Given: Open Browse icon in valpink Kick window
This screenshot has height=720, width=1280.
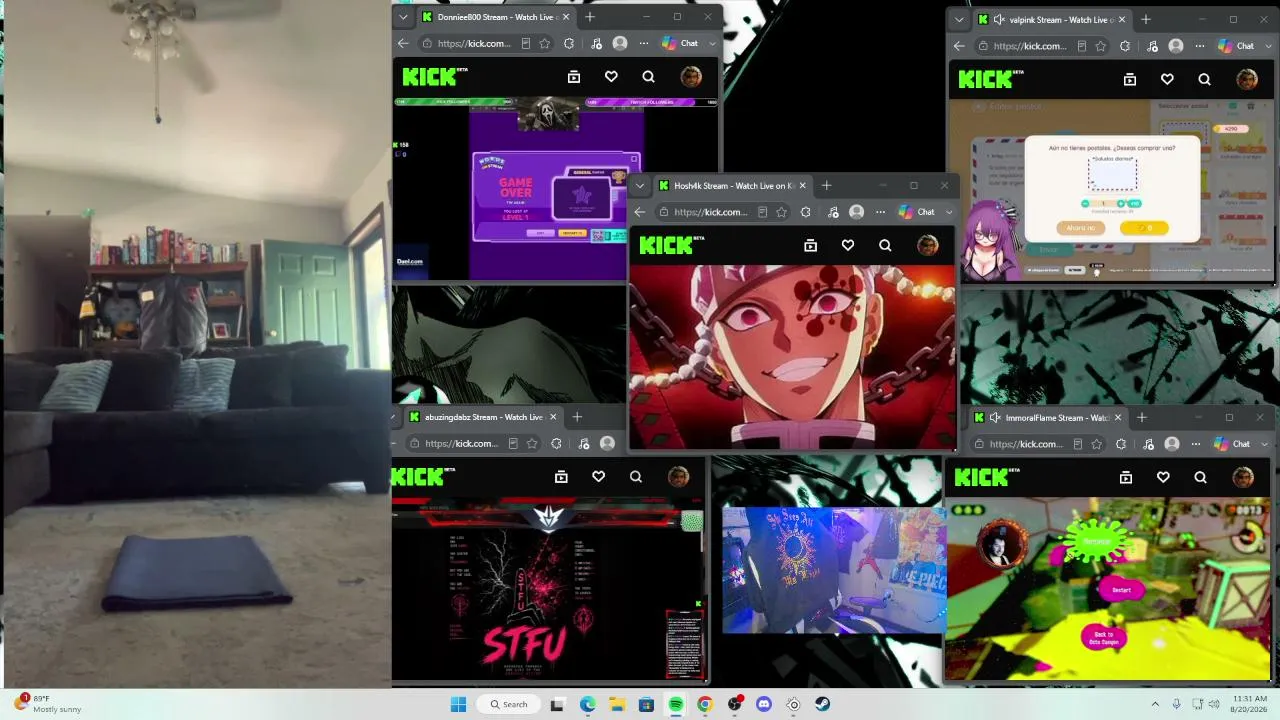Looking at the screenshot, I should 1130,79.
